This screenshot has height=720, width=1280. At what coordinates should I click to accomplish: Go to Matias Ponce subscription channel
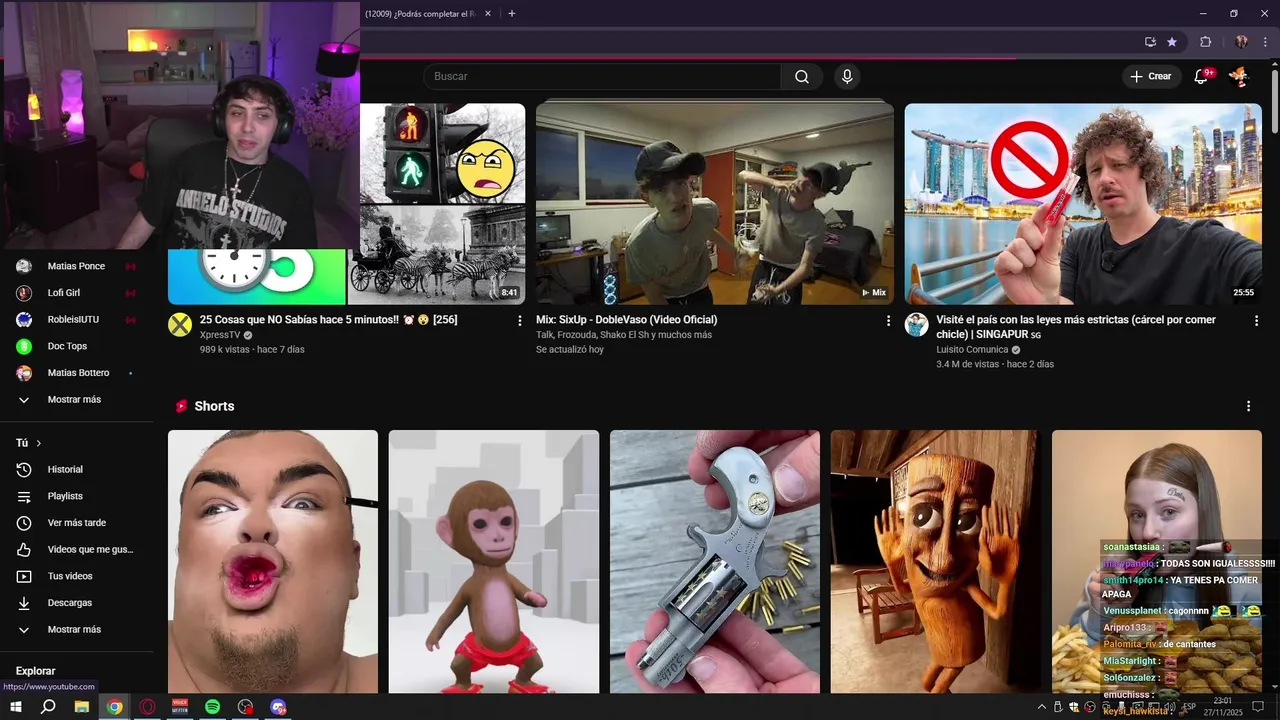click(77, 267)
